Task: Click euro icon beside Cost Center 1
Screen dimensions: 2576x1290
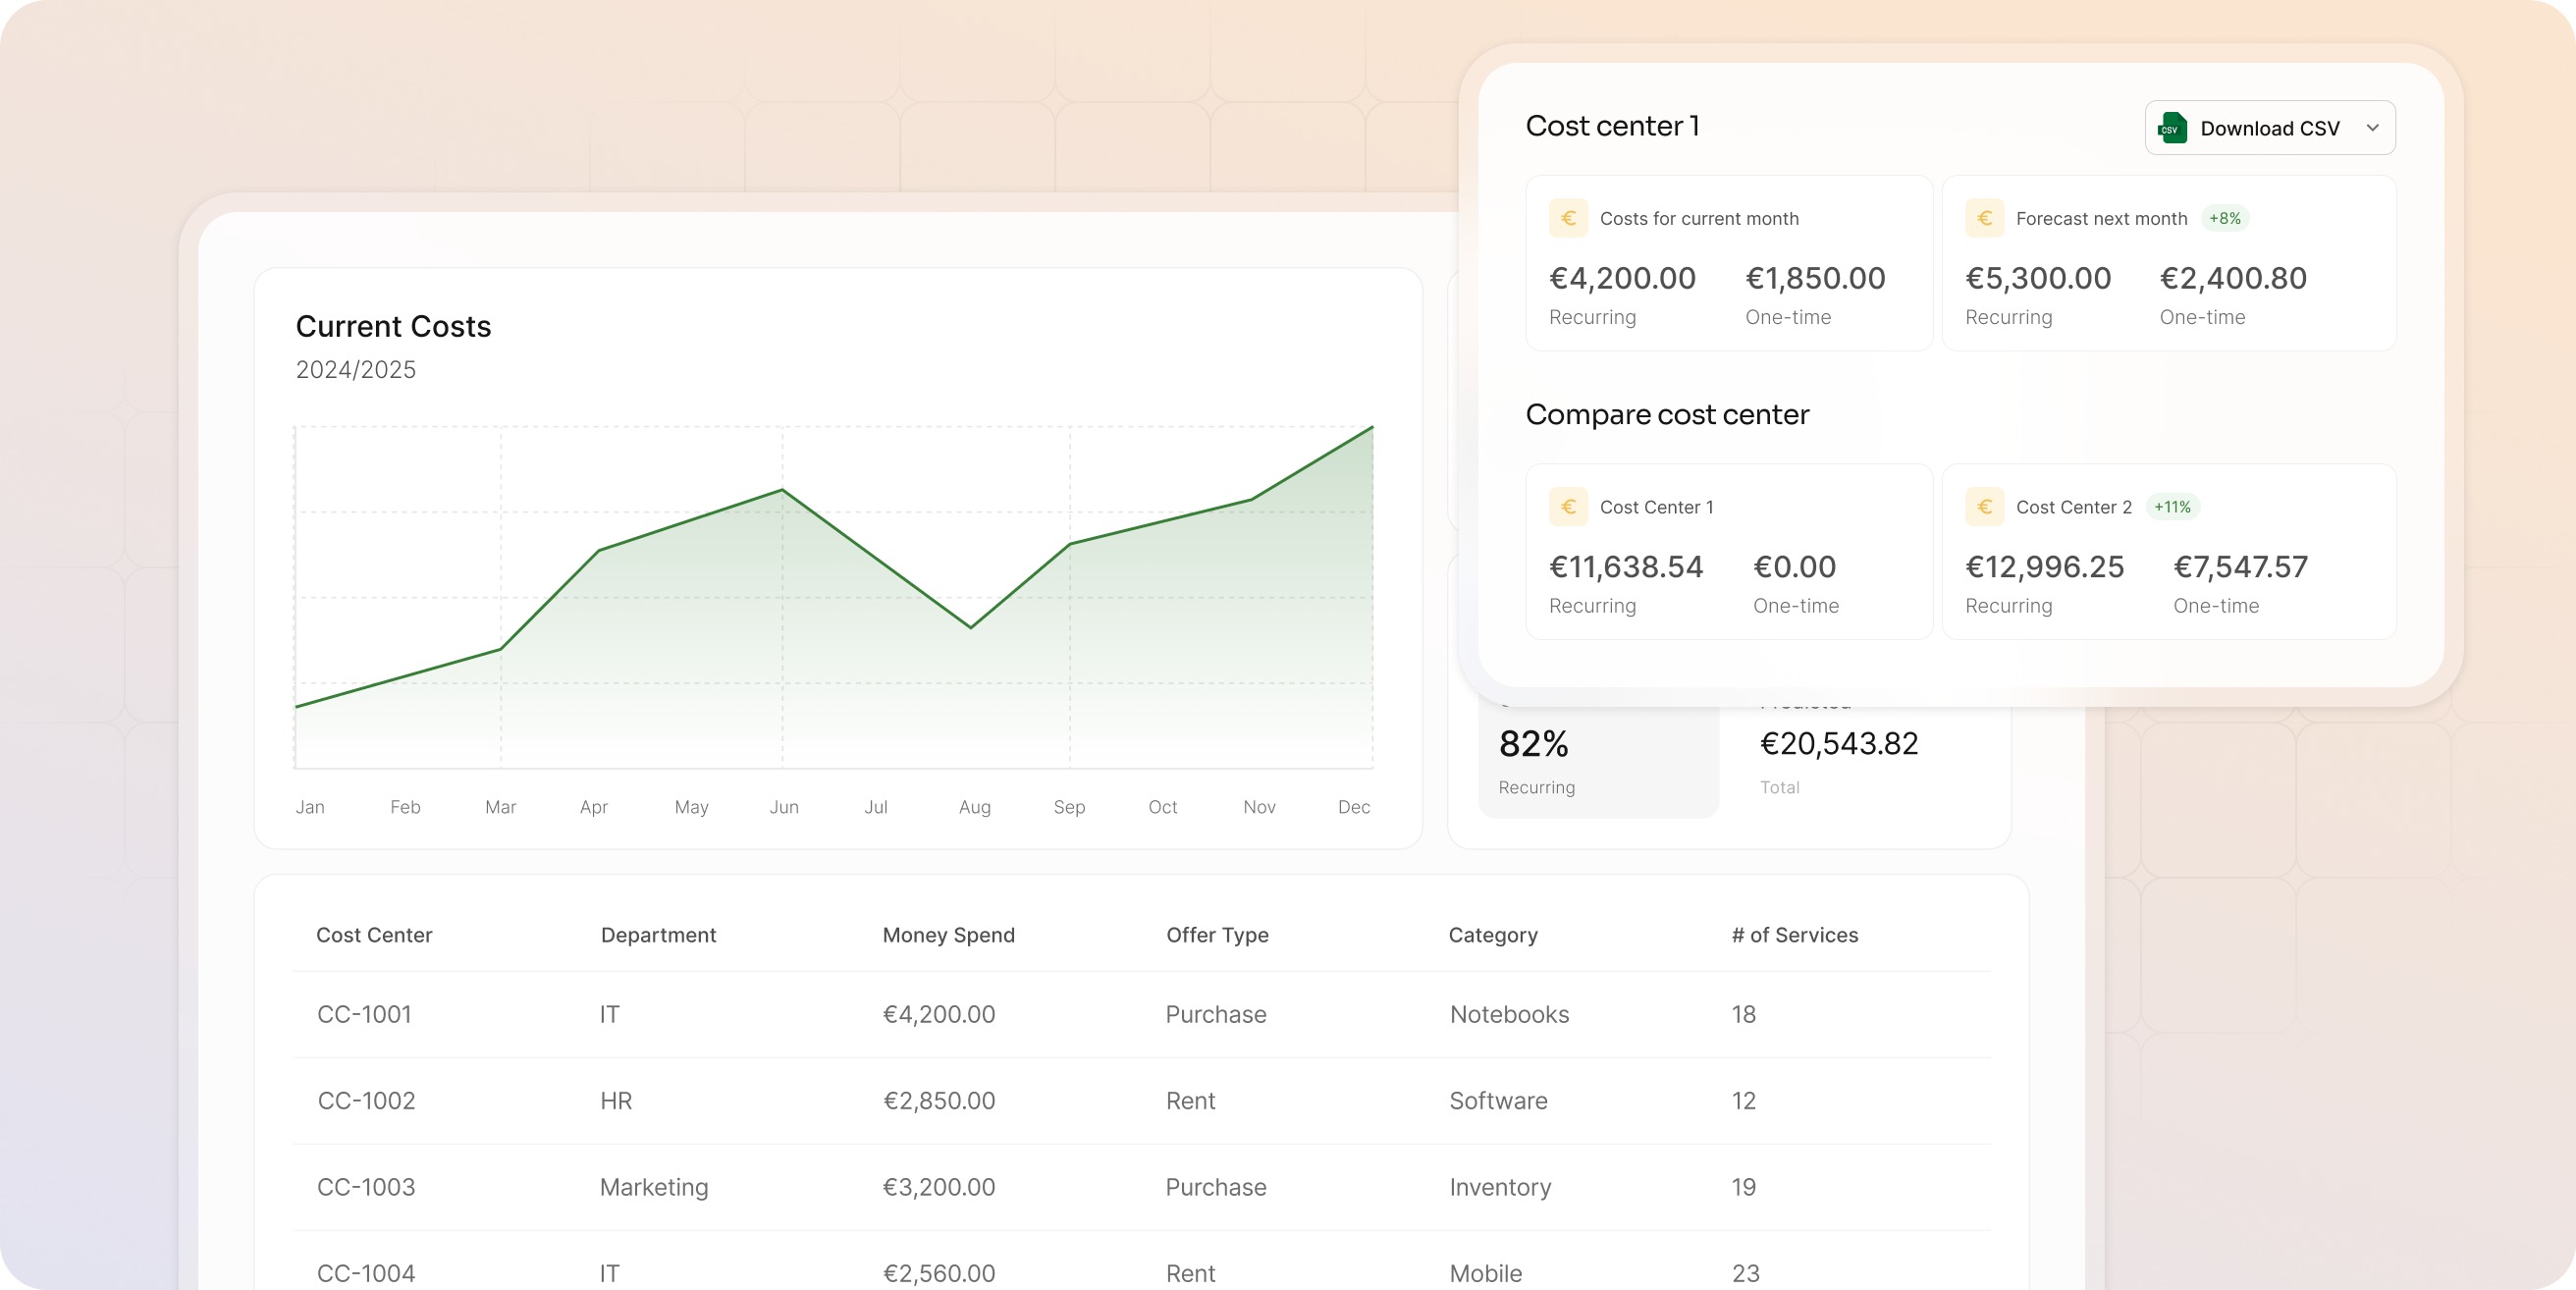Action: (1568, 507)
